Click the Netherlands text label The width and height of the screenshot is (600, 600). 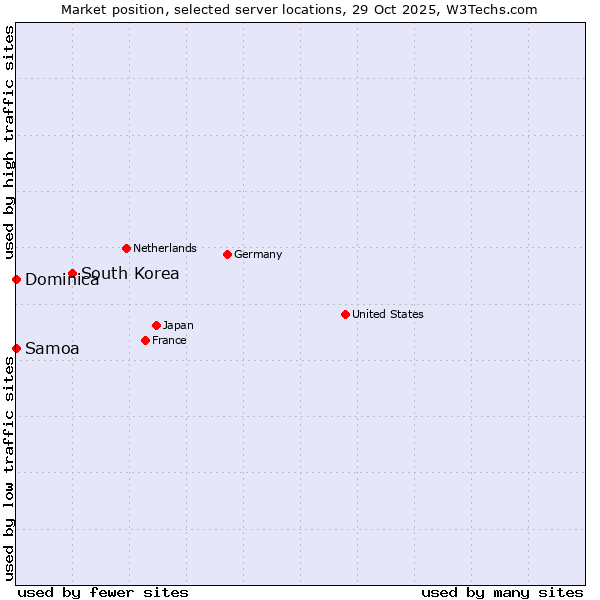164,248
